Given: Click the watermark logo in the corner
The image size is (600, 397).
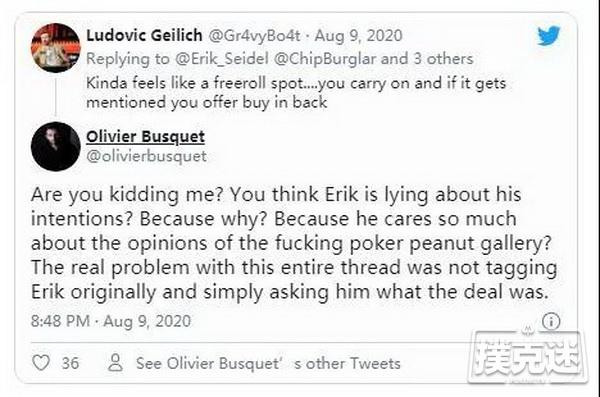Looking at the screenshot, I should coord(528,356).
